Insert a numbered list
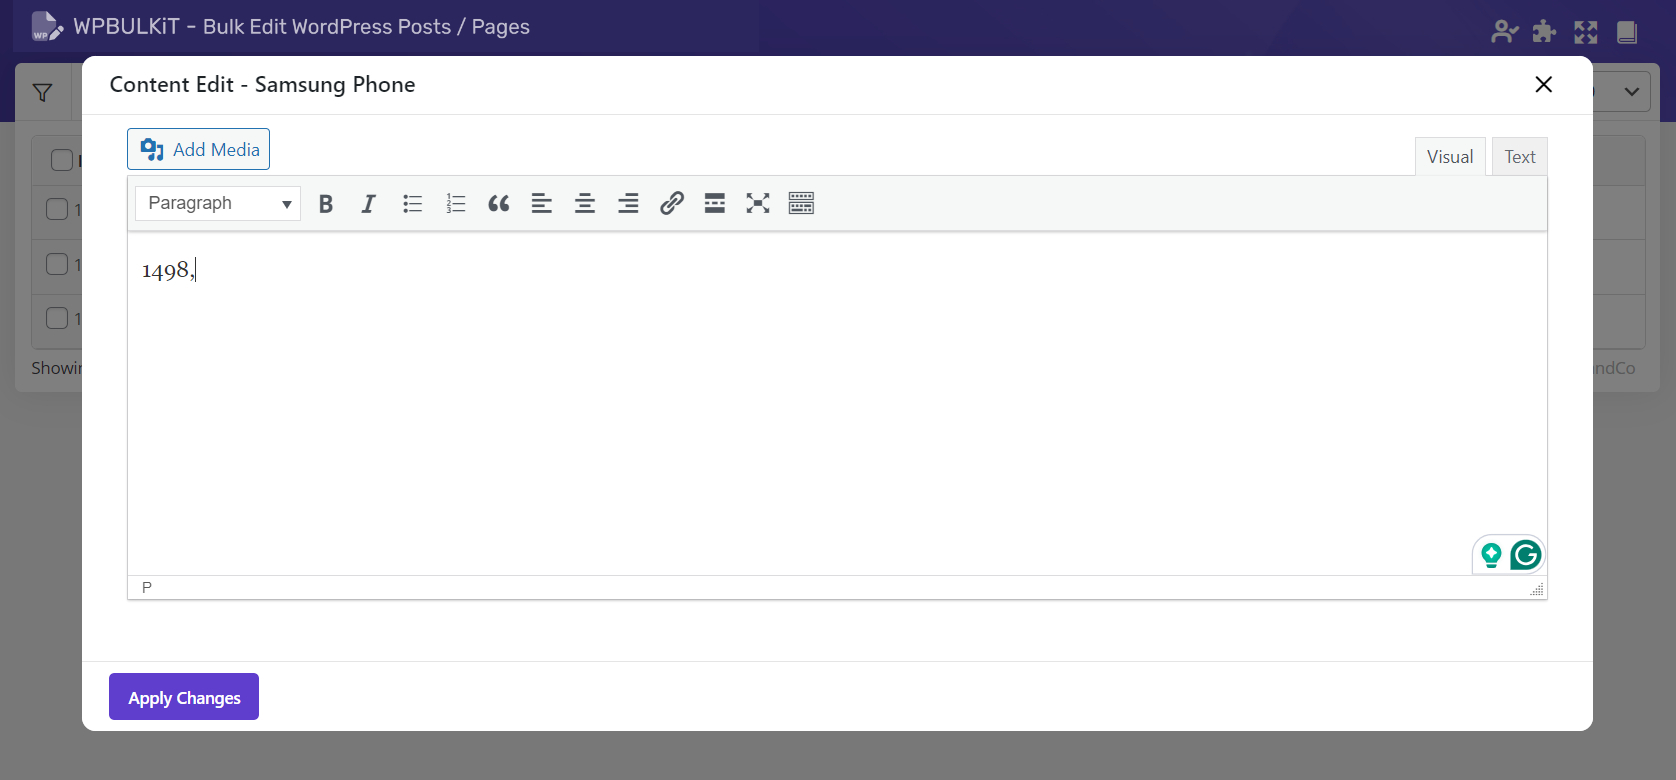The image size is (1676, 780). [x=456, y=204]
